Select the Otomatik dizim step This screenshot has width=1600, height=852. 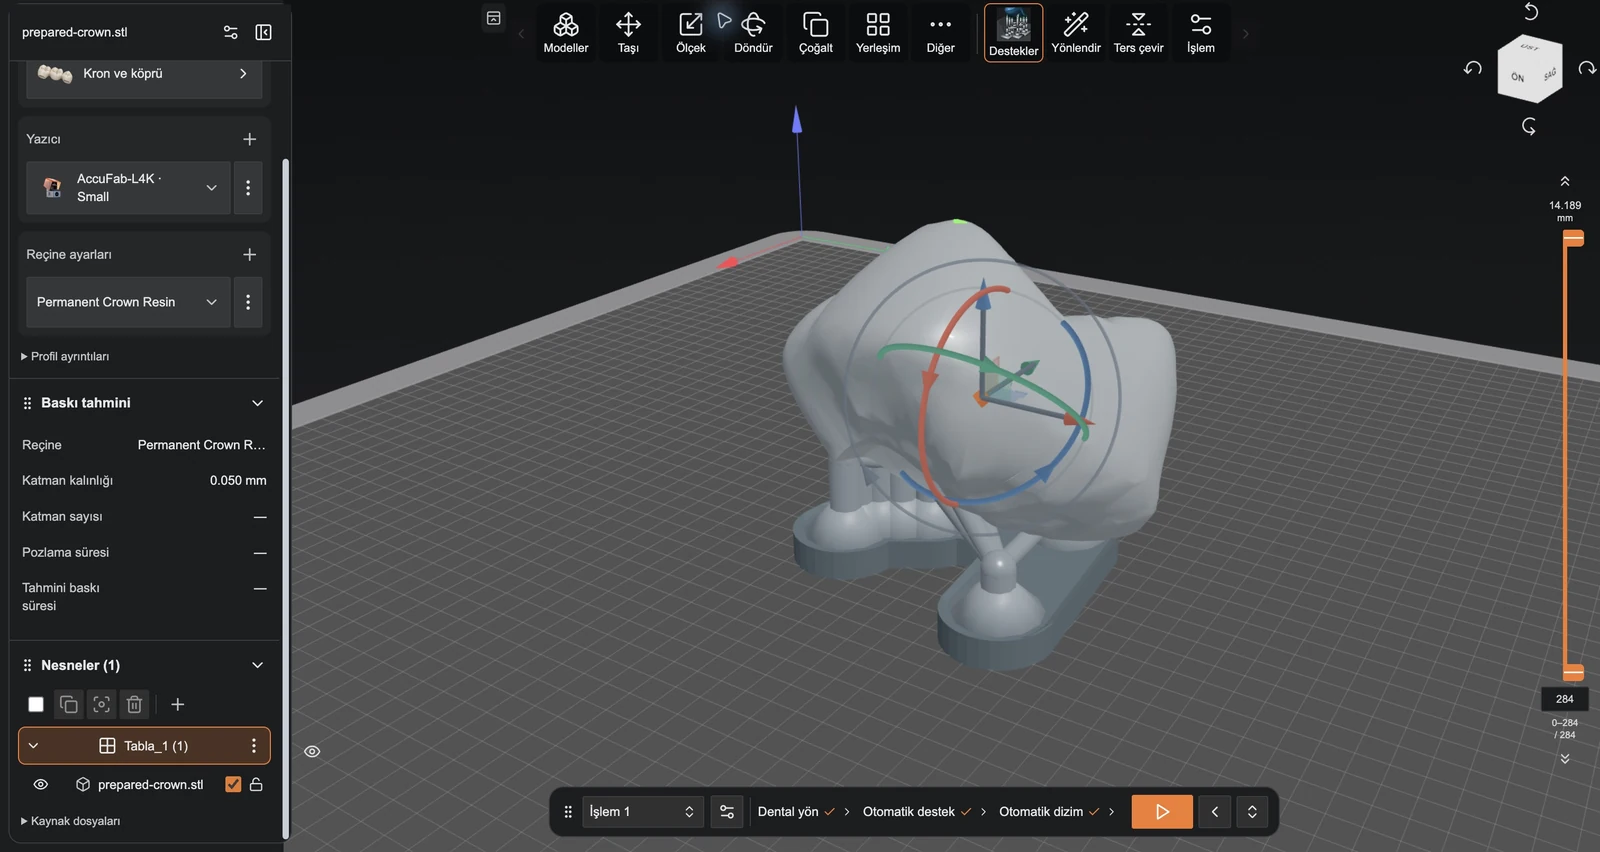(x=1041, y=812)
